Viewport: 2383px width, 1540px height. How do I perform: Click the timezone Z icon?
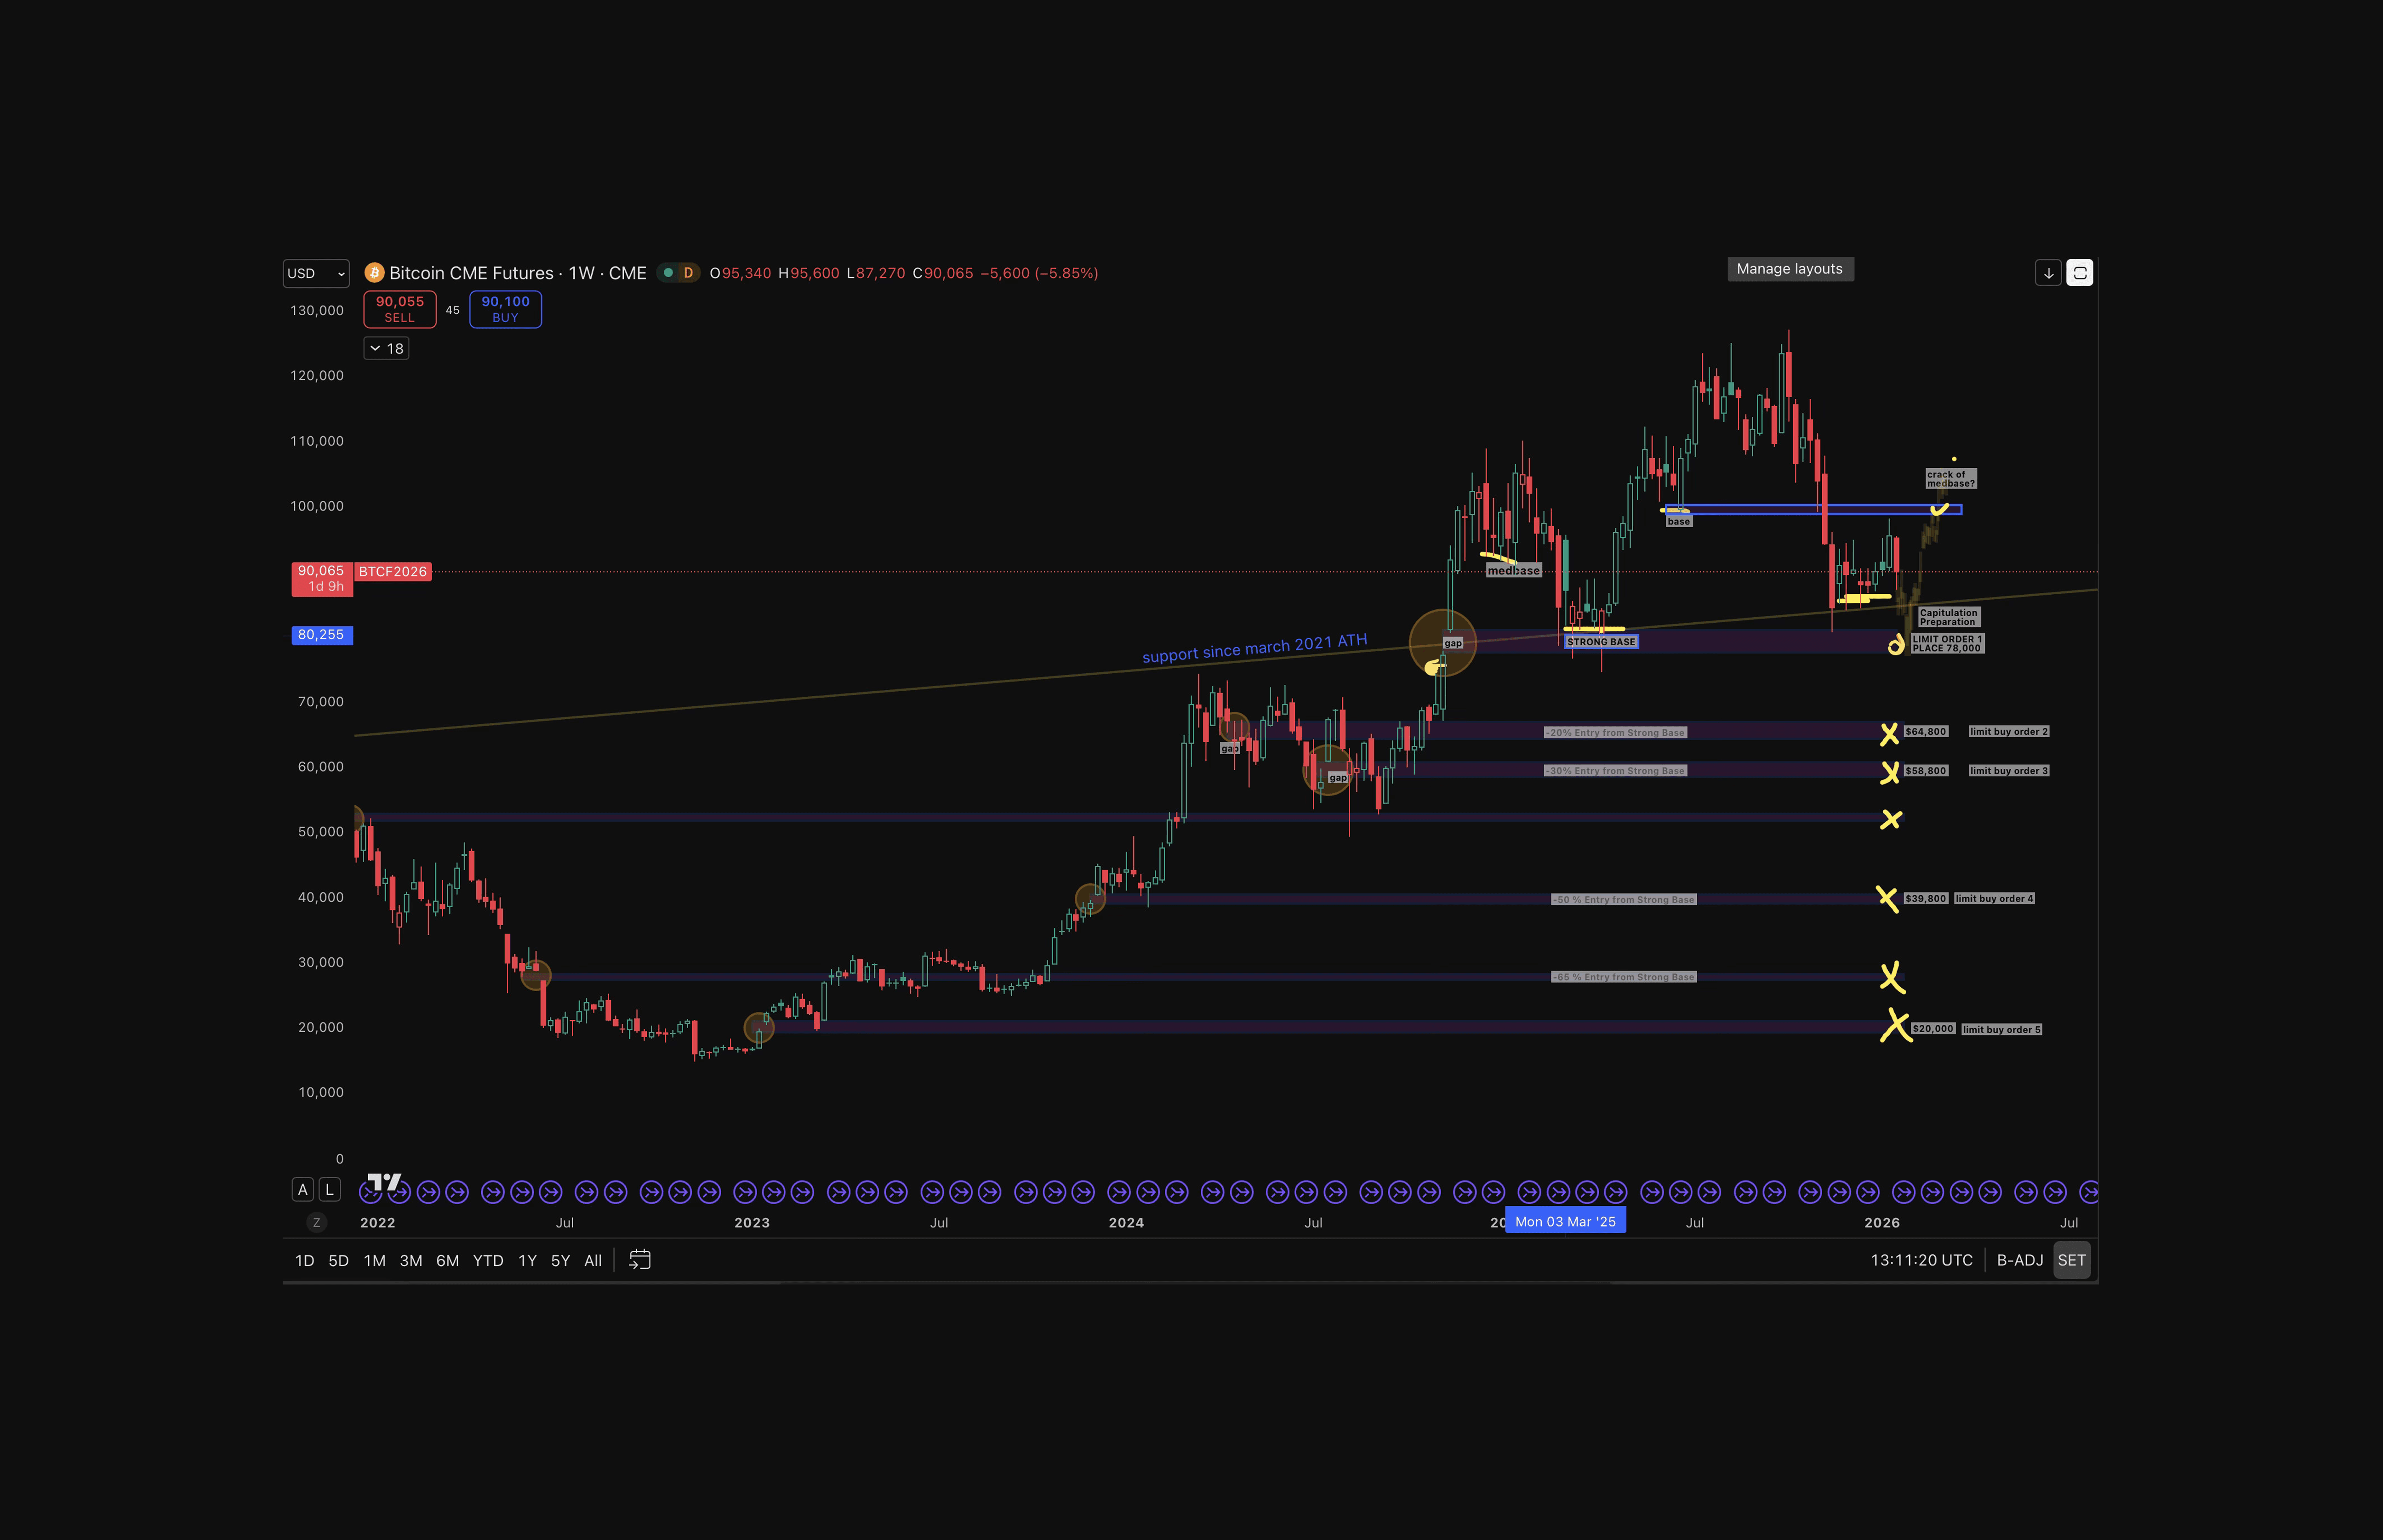pyautogui.click(x=317, y=1222)
